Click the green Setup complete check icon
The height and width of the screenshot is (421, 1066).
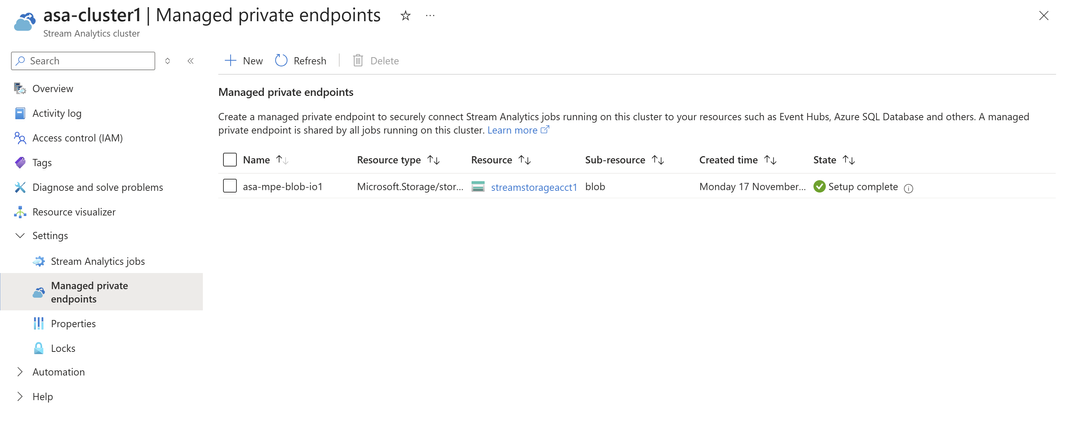[819, 186]
